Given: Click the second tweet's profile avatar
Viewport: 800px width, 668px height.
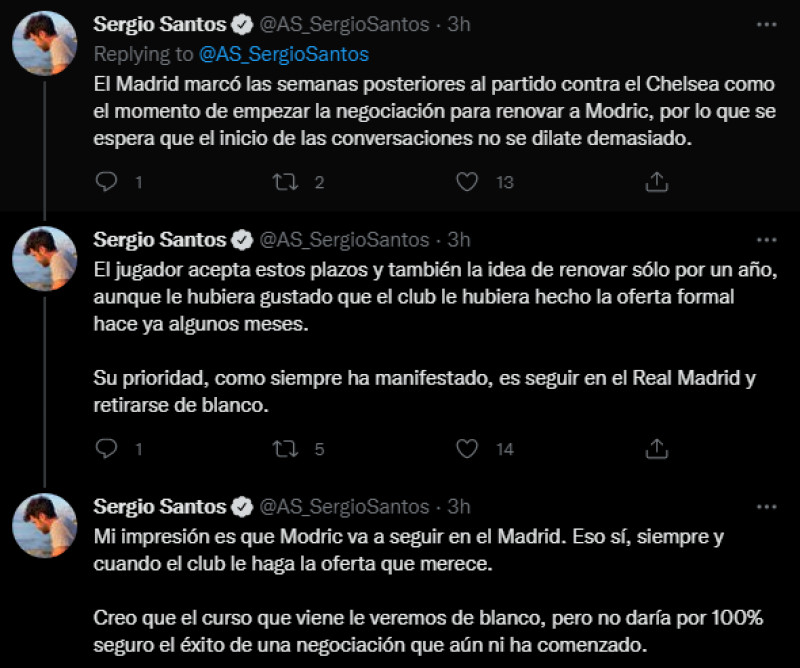Looking at the screenshot, I should (45, 259).
